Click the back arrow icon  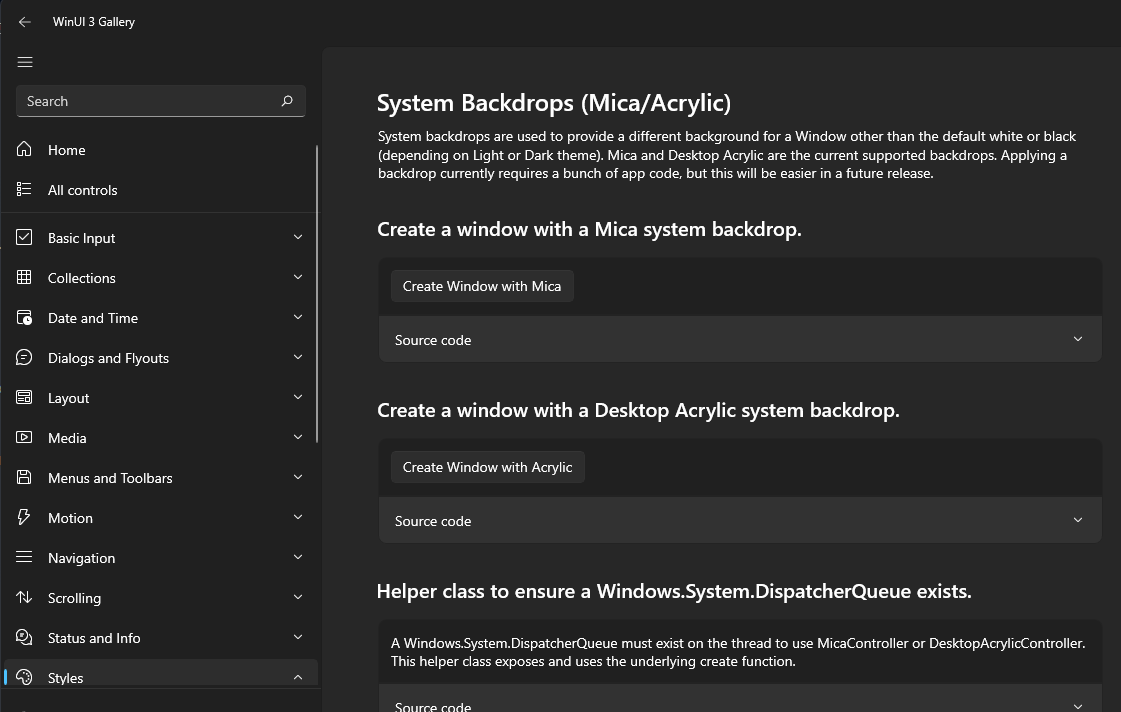pos(25,22)
